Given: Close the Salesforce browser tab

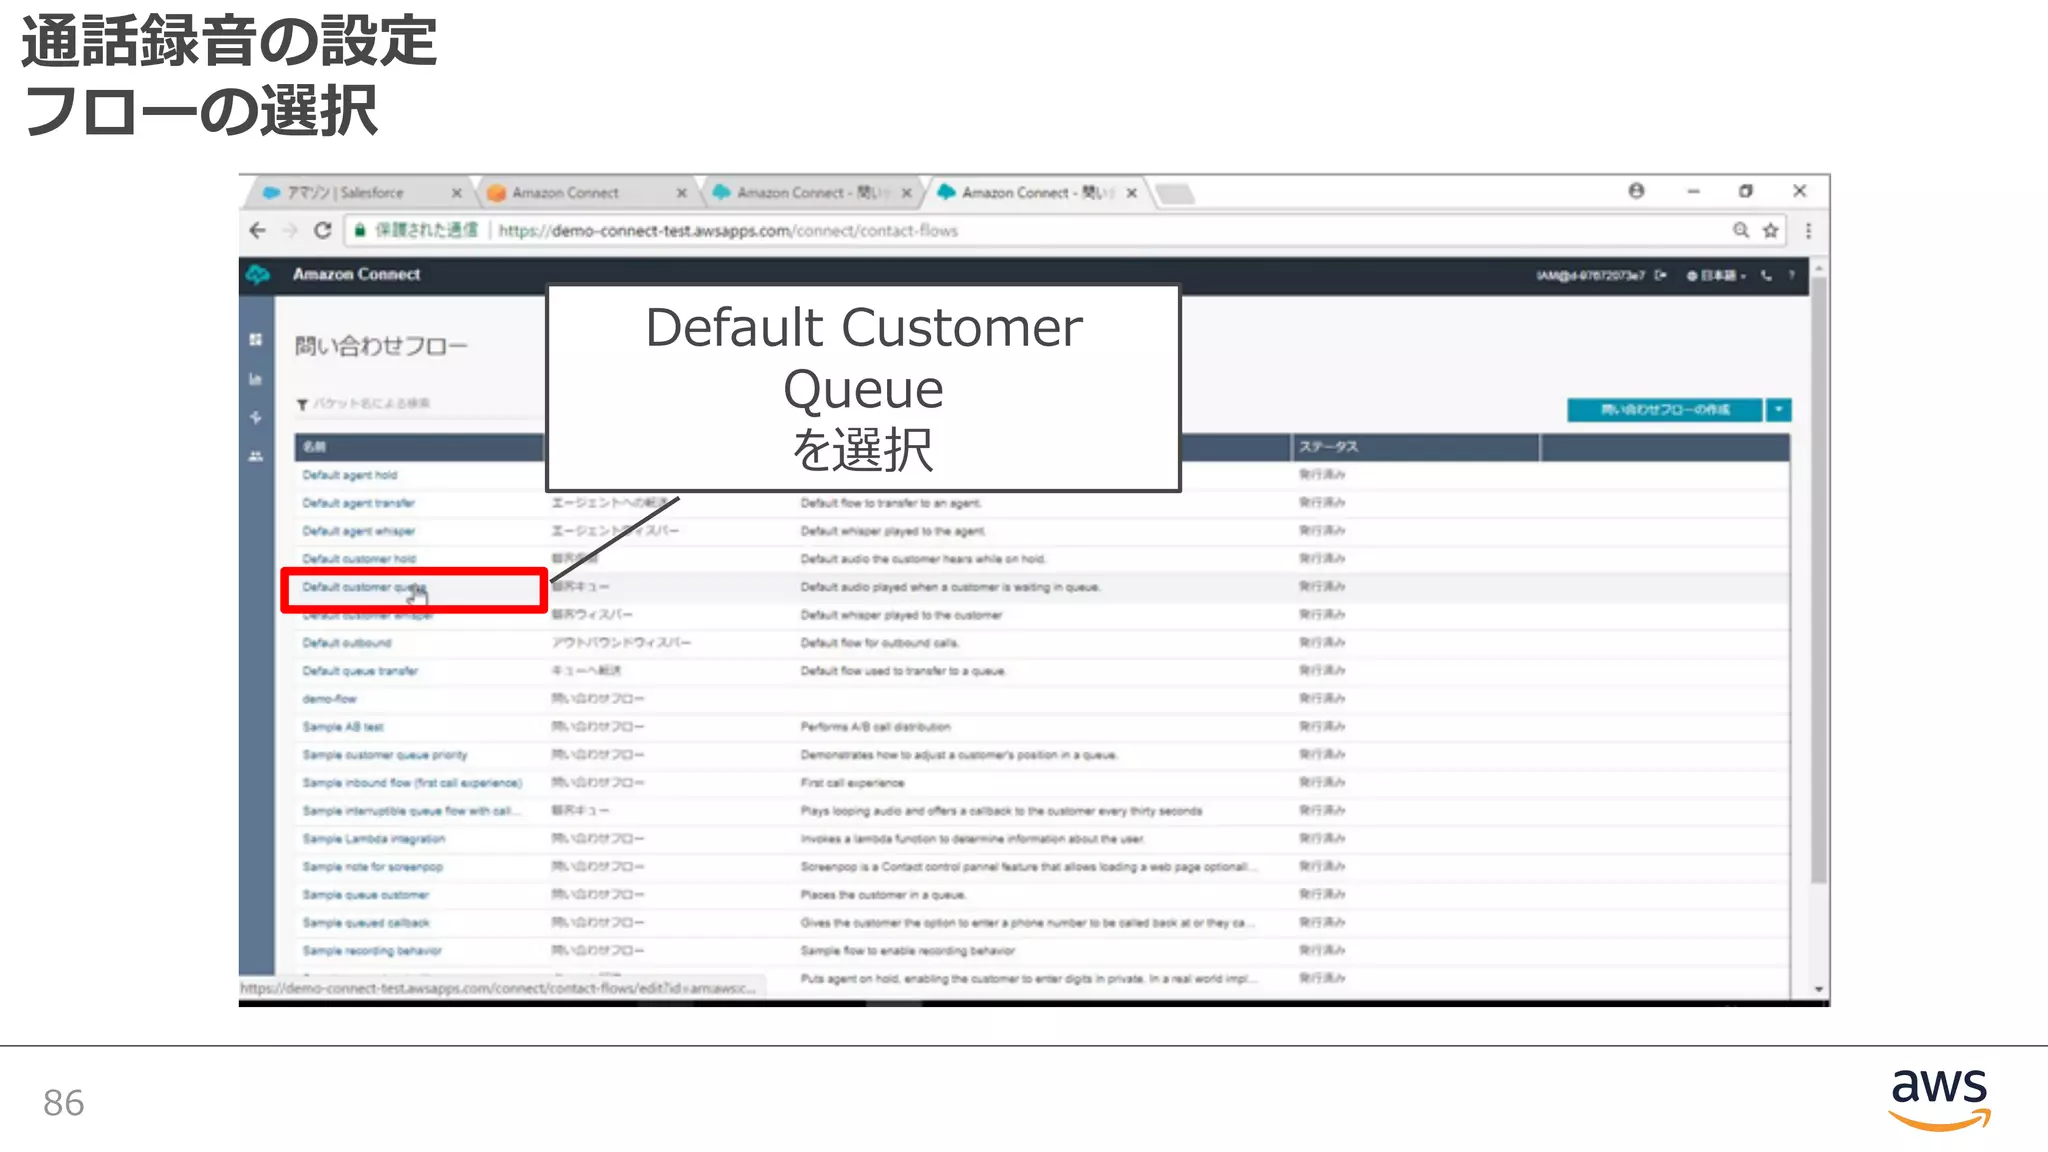Looking at the screenshot, I should (x=456, y=193).
